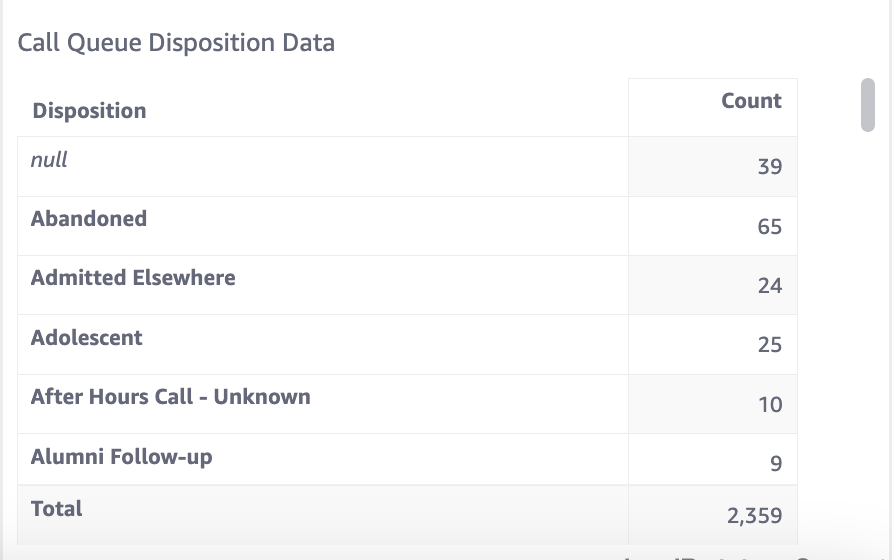
Task: Click the count value 10
Action: (769, 405)
